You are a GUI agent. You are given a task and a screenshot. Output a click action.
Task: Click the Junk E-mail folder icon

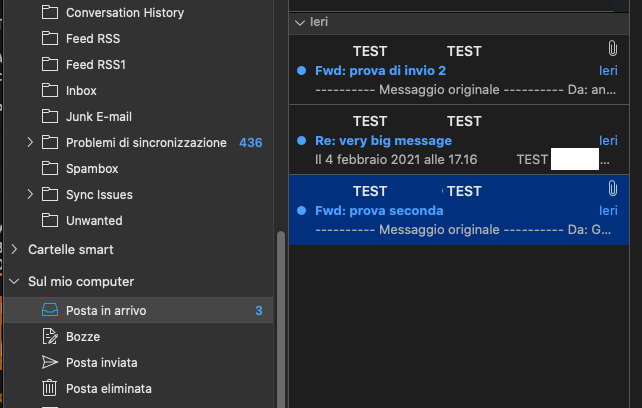click(x=50, y=117)
